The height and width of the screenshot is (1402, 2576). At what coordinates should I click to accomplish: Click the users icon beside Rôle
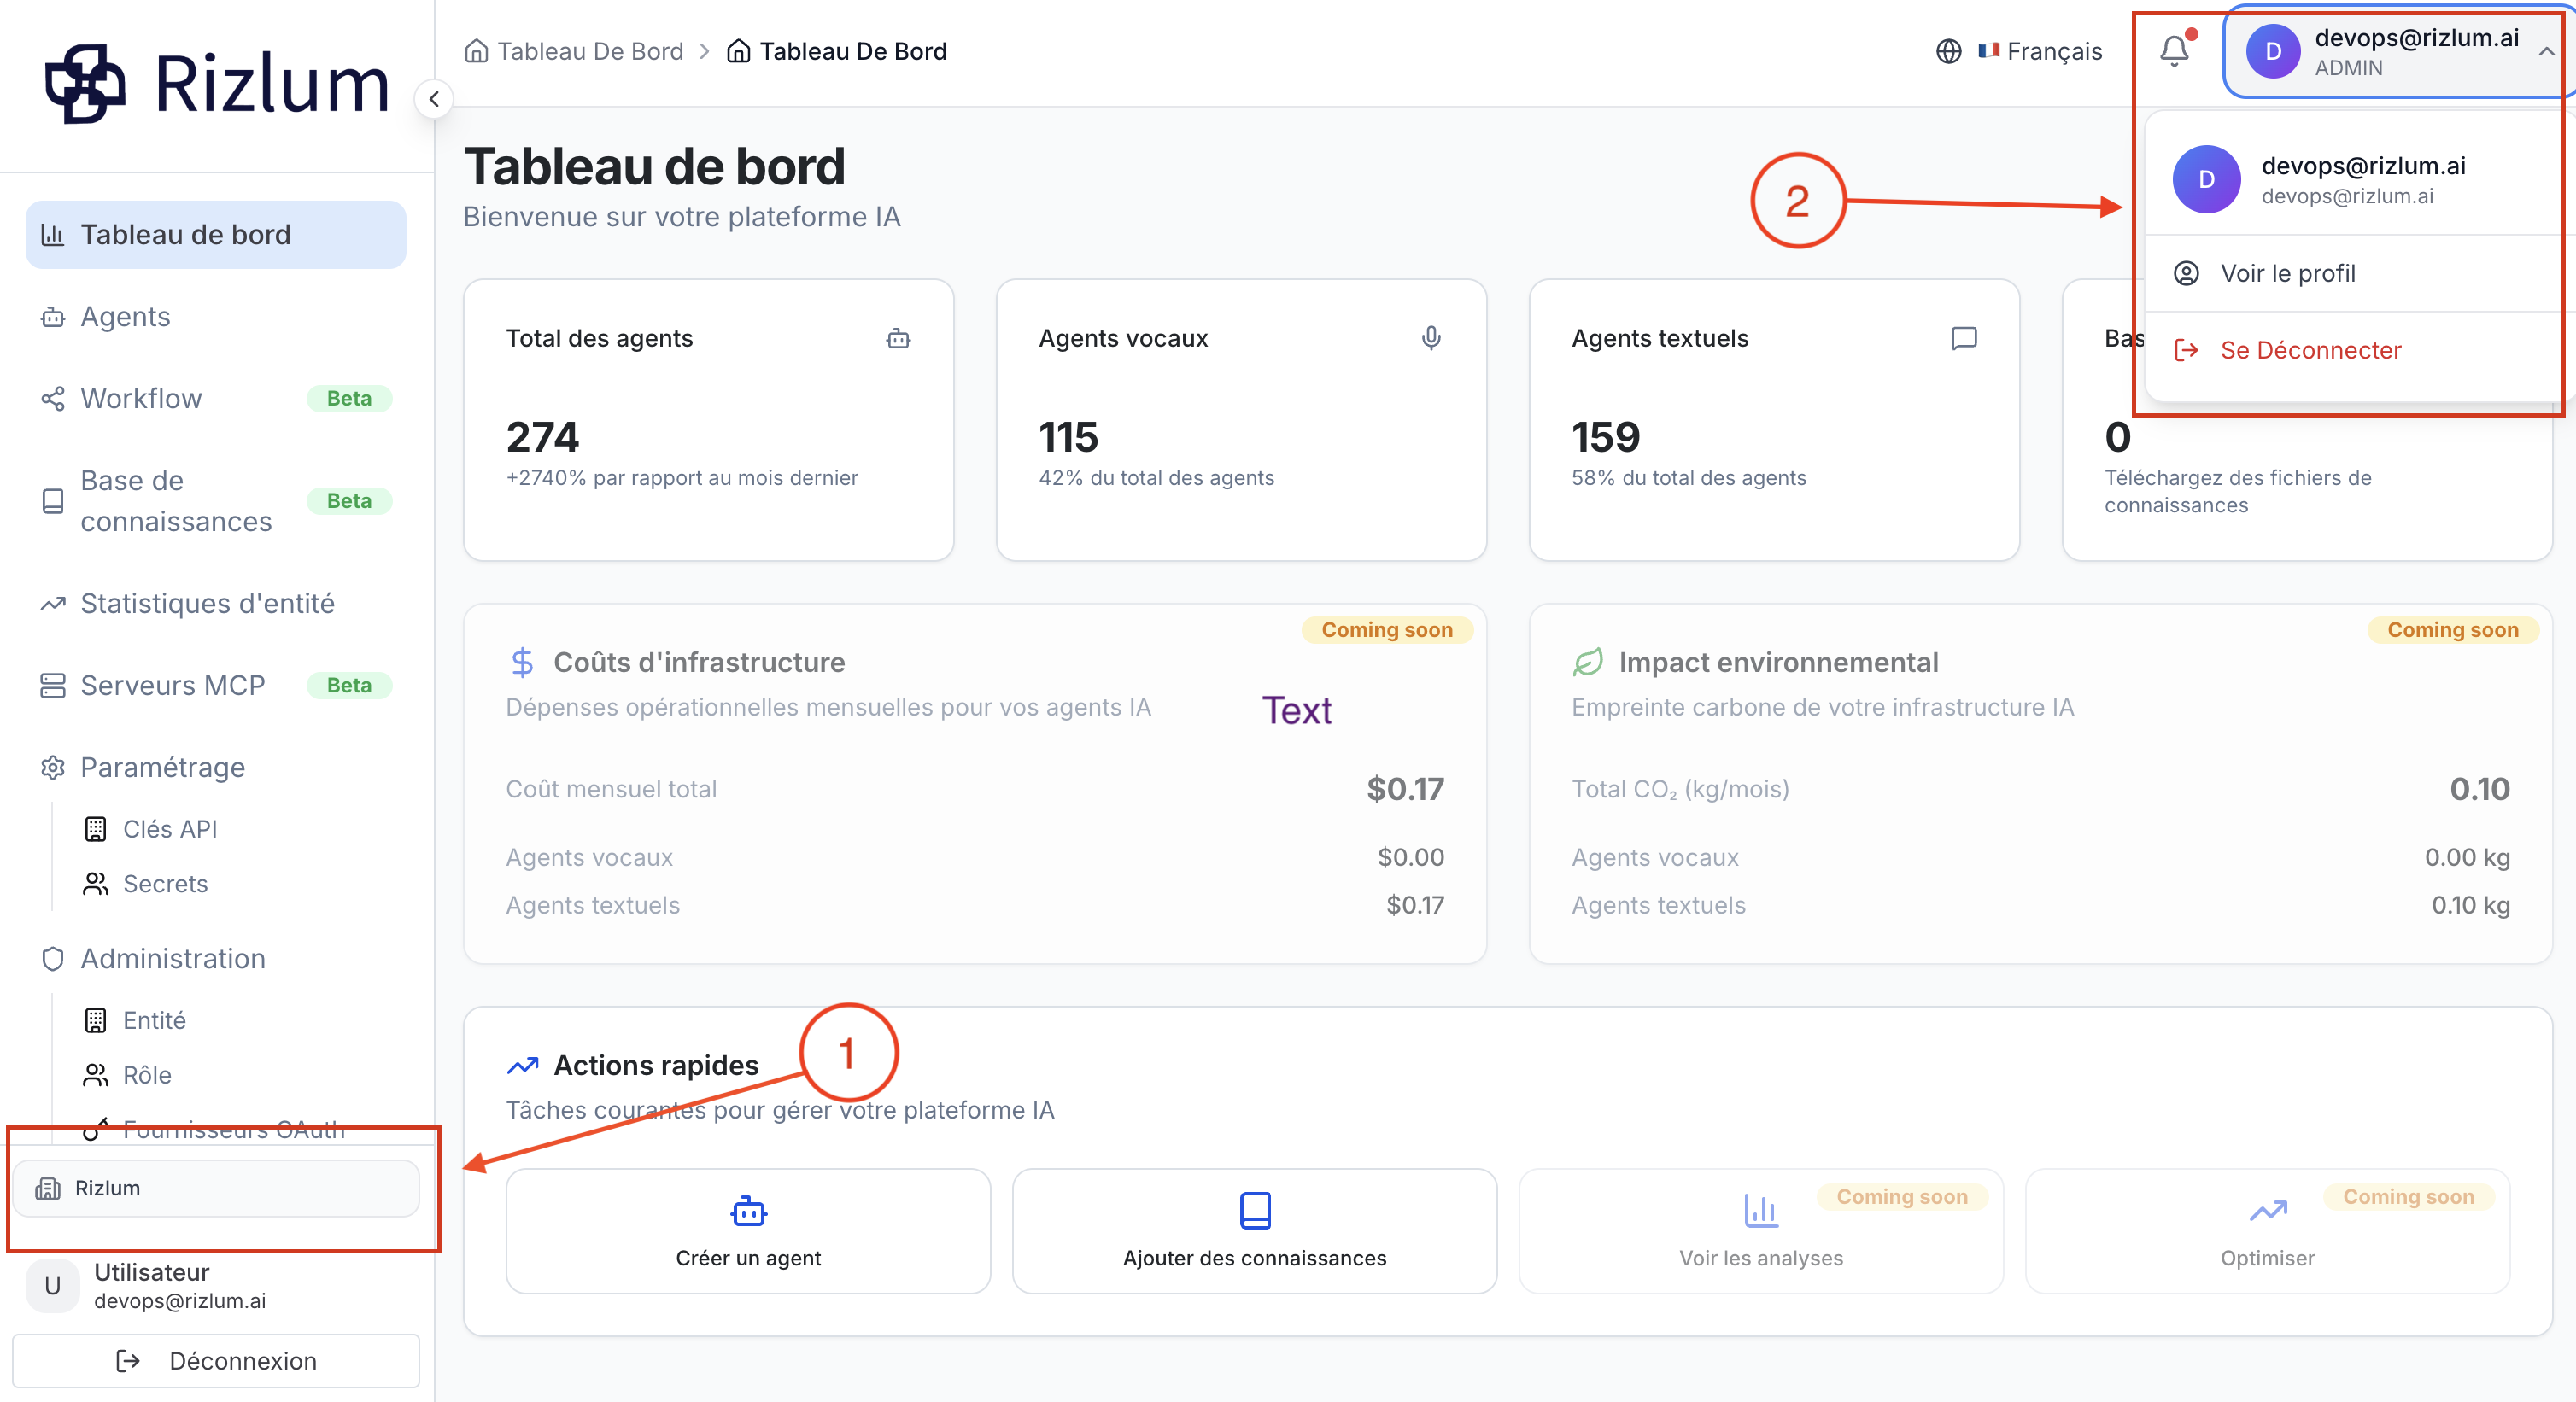point(95,1076)
